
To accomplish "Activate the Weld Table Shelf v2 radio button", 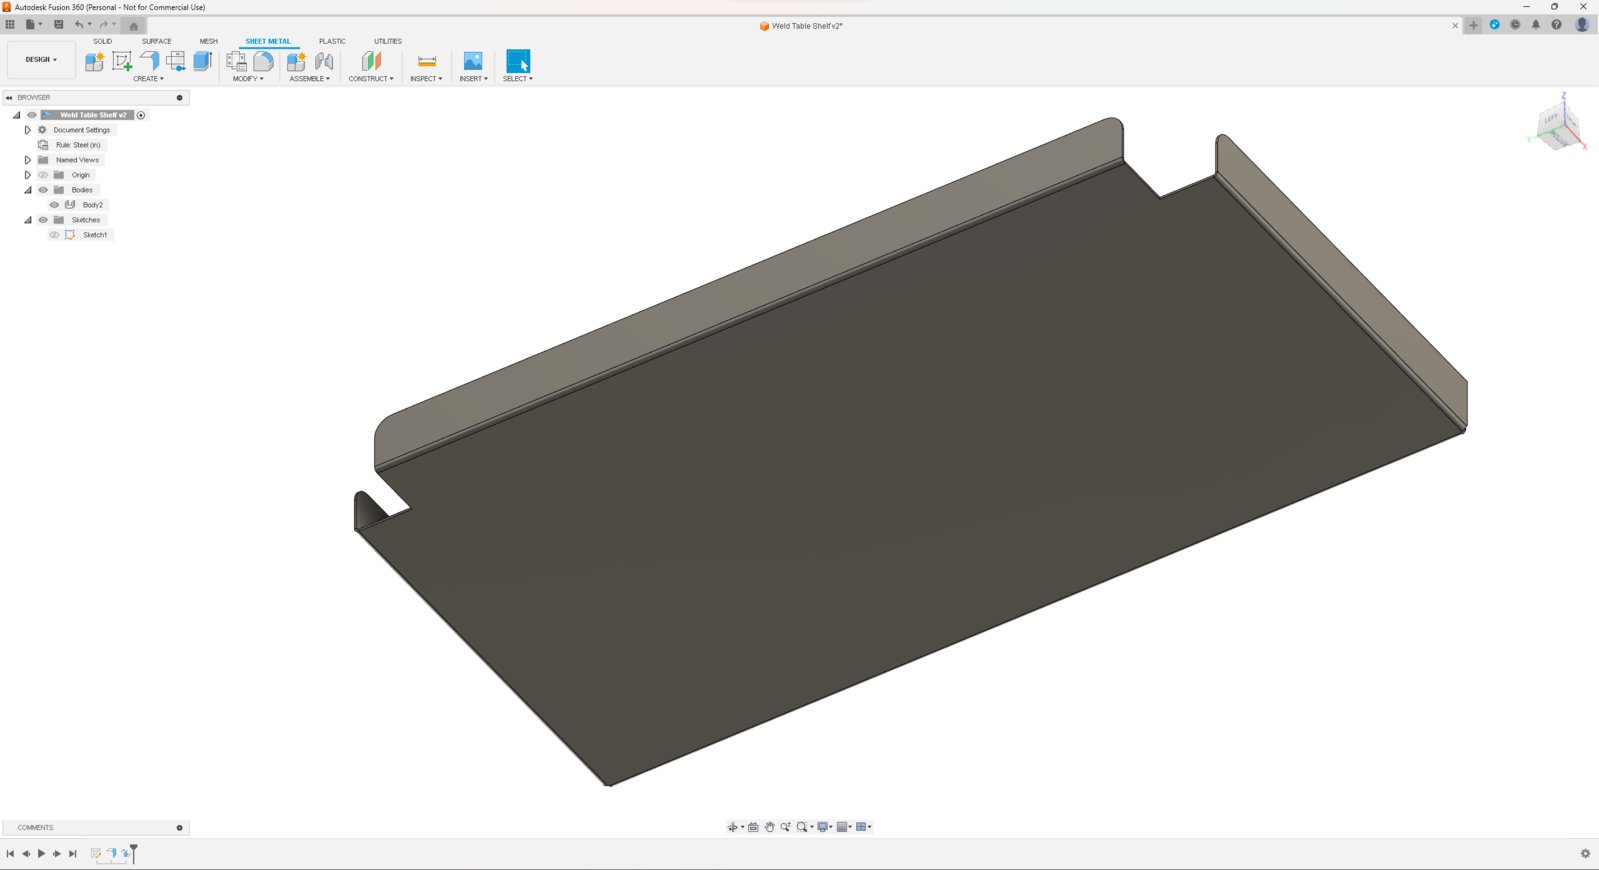I will point(141,115).
